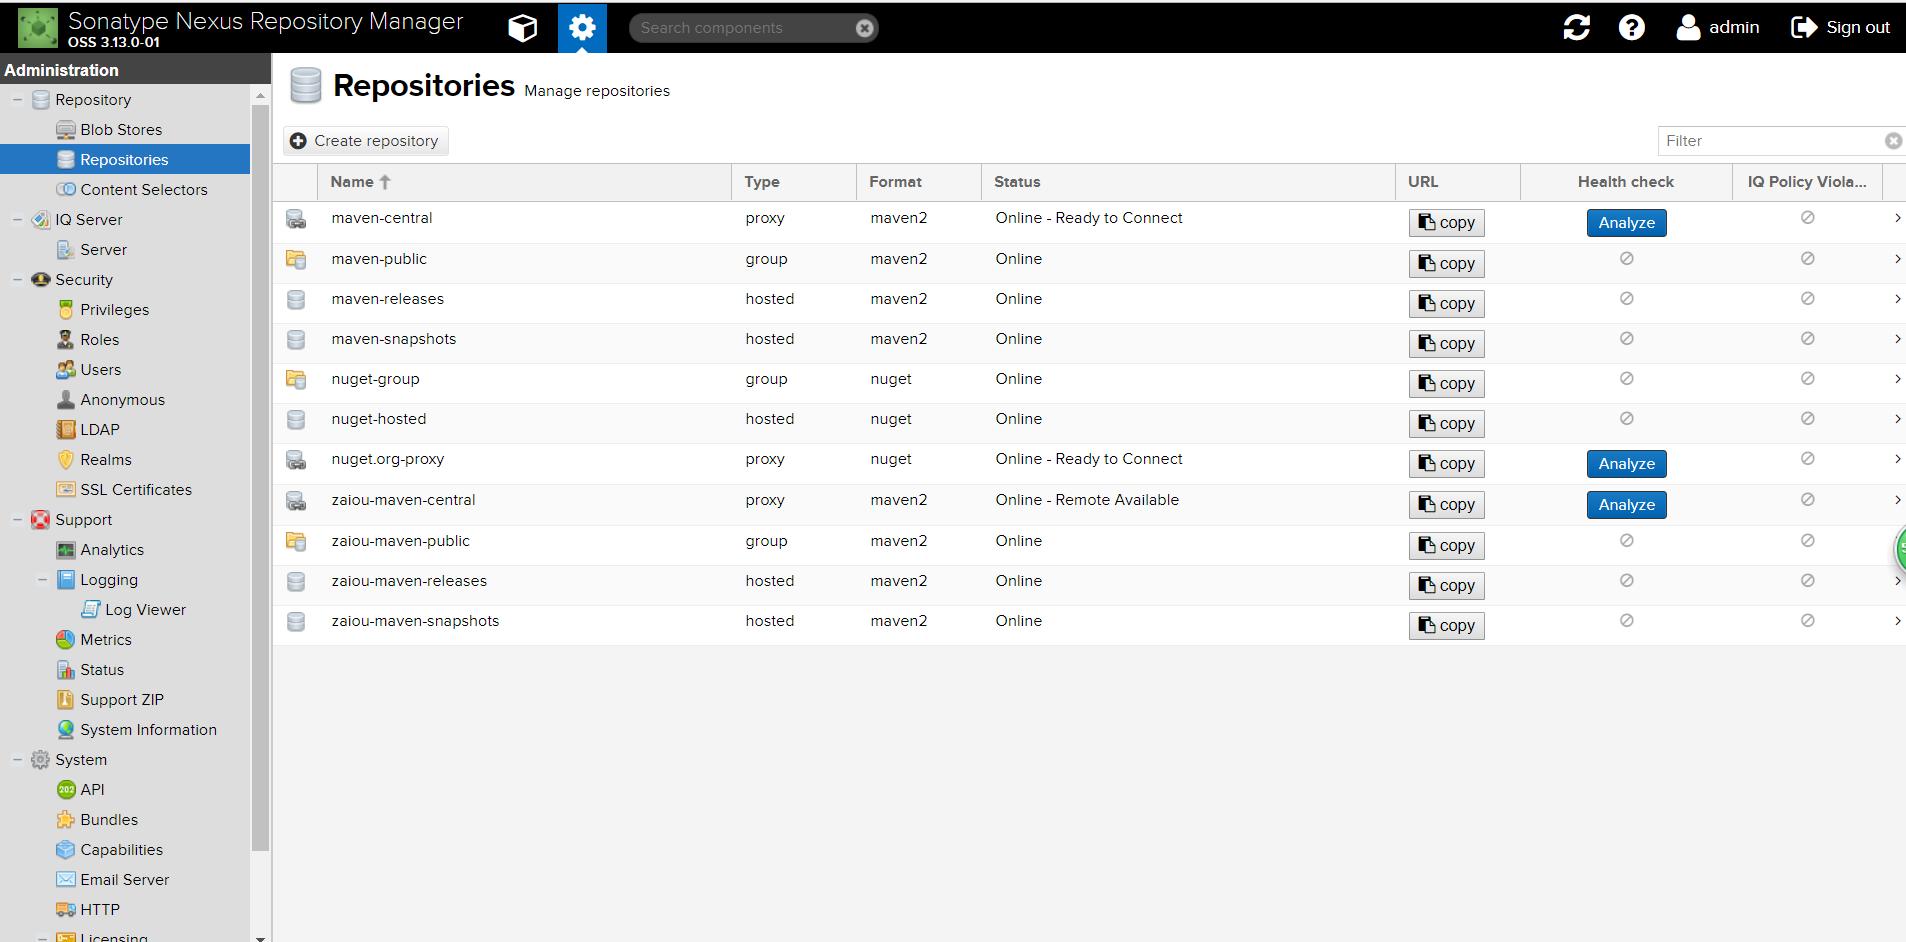The width and height of the screenshot is (1906, 942).
Task: Sort repositories by the Format column
Action: 919,182
